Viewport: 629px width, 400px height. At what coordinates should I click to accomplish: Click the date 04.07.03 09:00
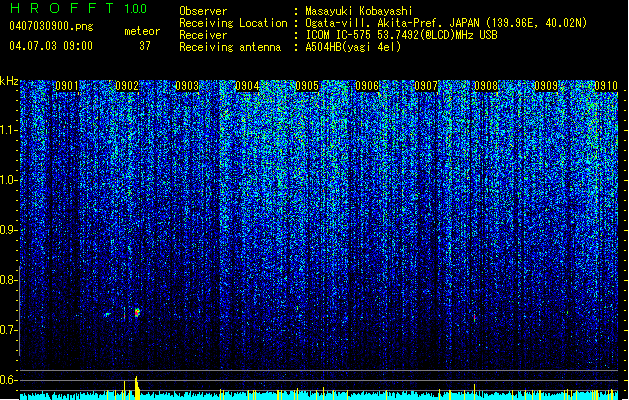pos(51,46)
